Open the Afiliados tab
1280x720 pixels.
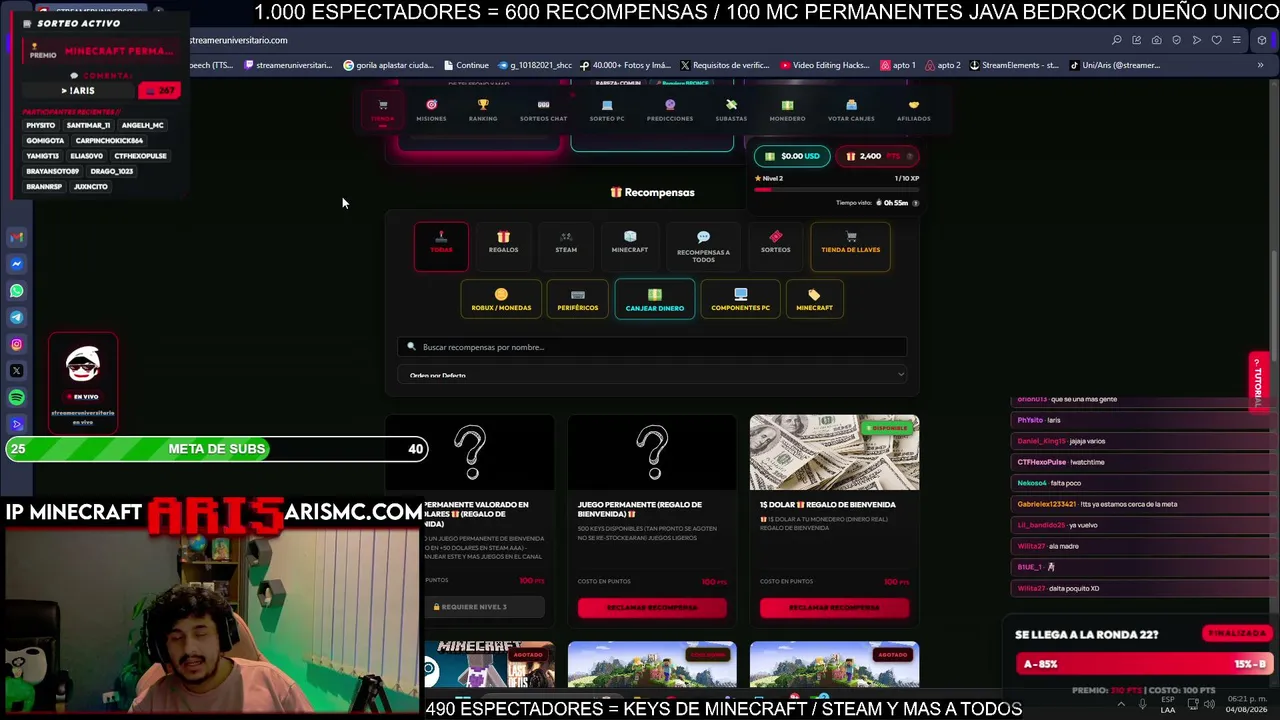(x=913, y=110)
